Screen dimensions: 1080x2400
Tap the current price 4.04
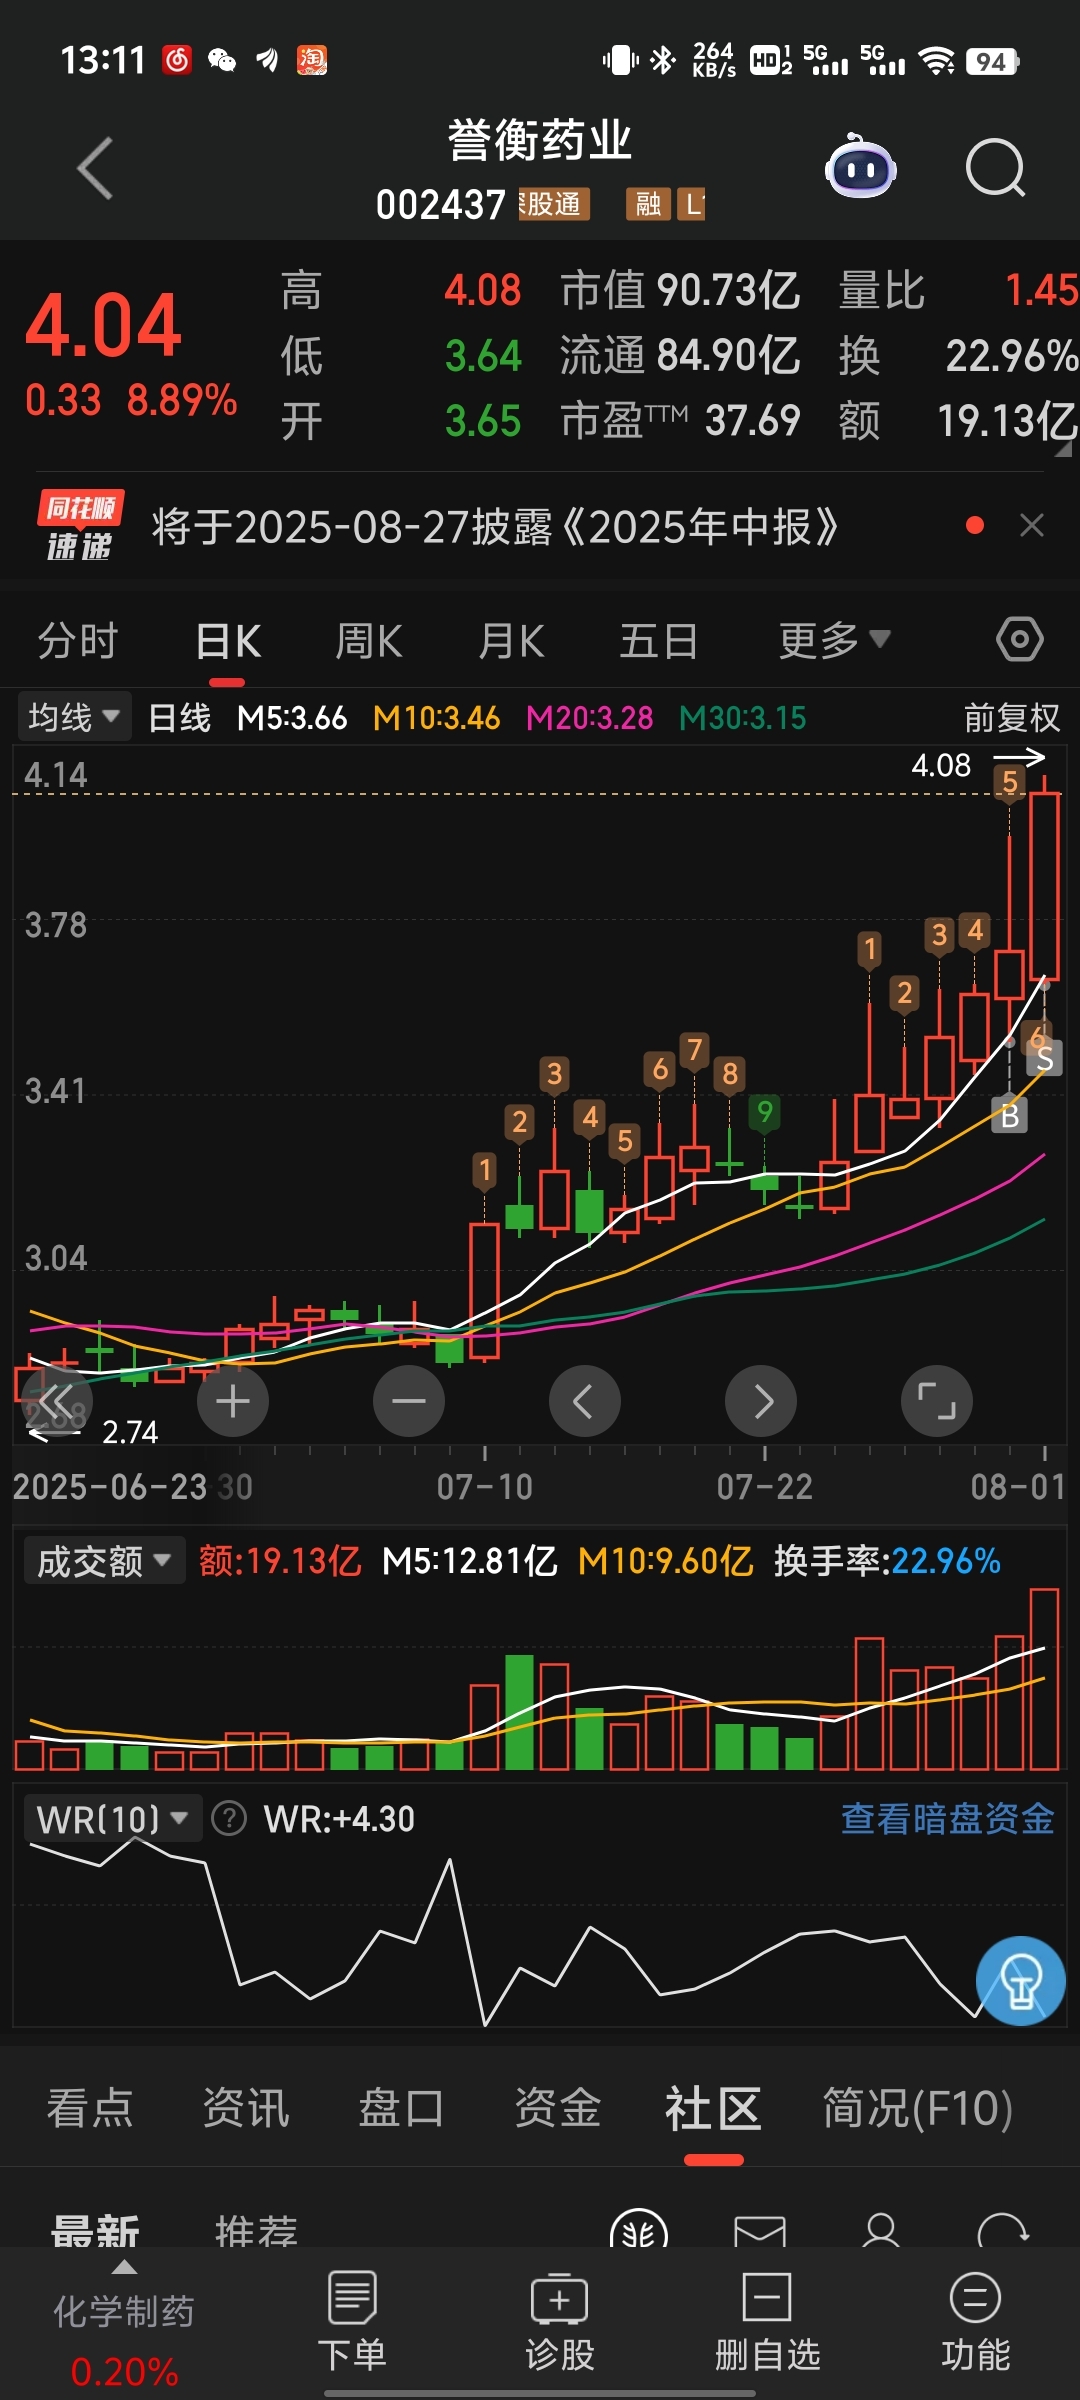pos(103,326)
